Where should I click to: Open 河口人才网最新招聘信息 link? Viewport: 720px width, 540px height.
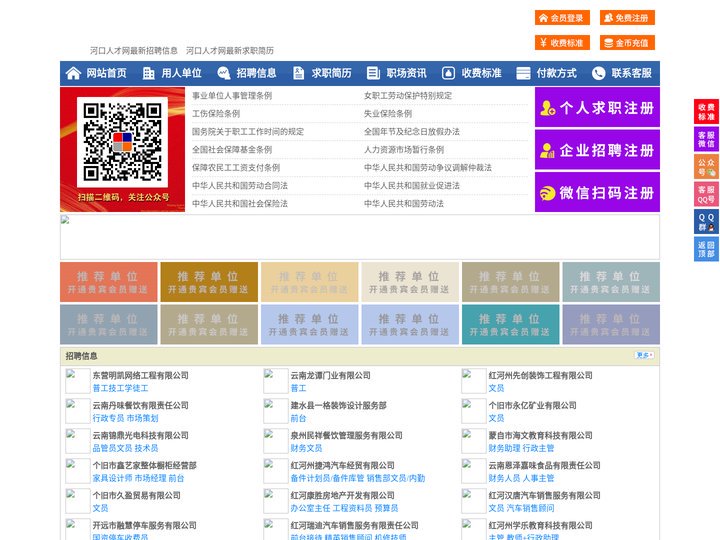134,51
